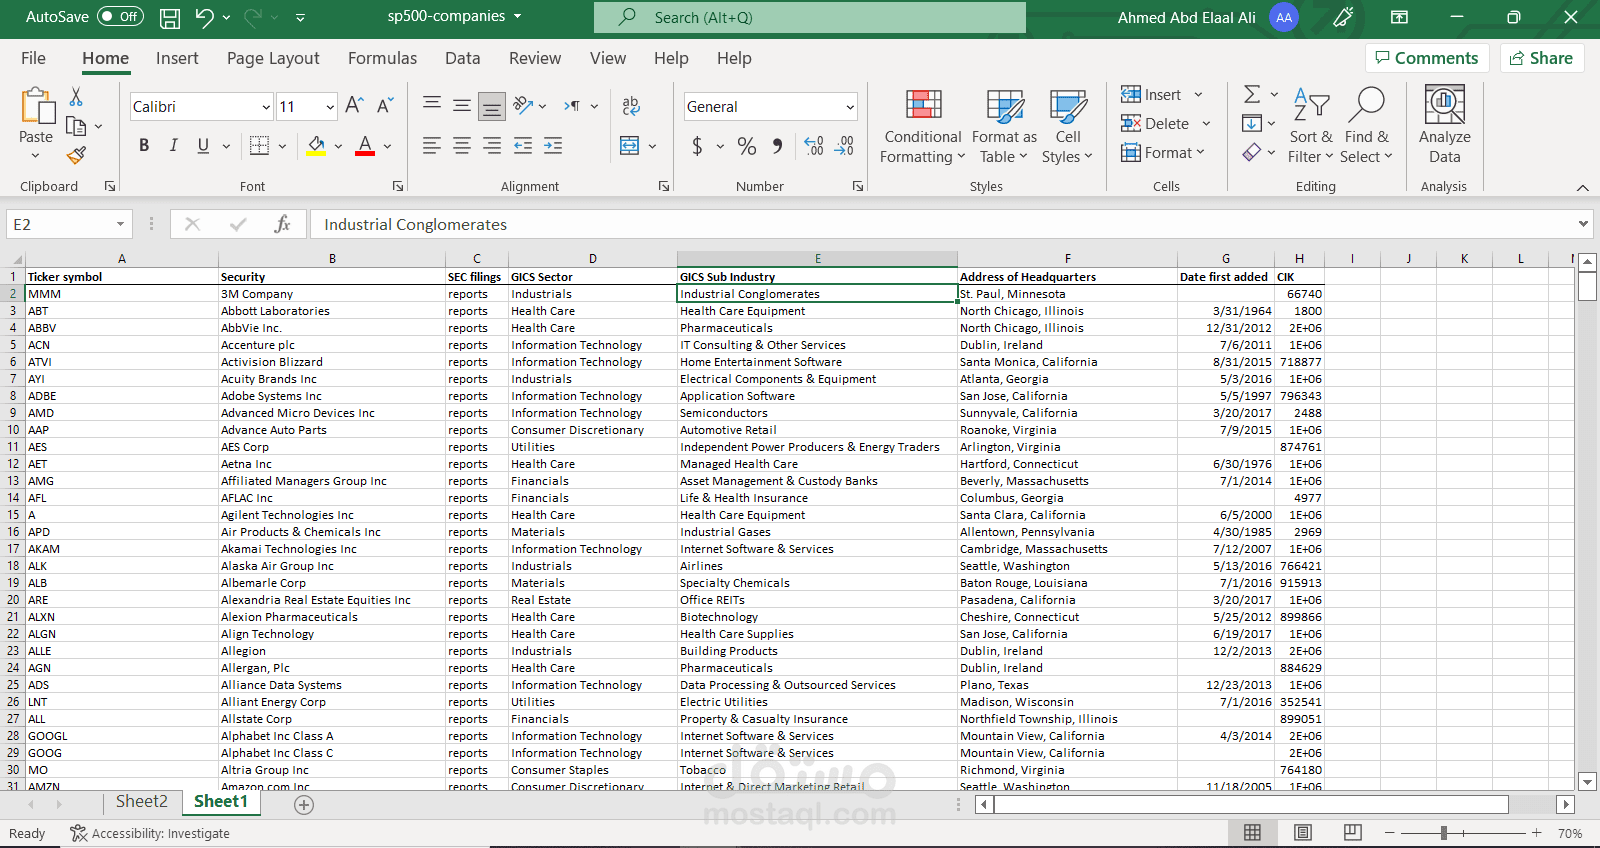Viewport: 1600px width, 848px height.
Task: Click the Wrap Text icon
Action: point(630,106)
